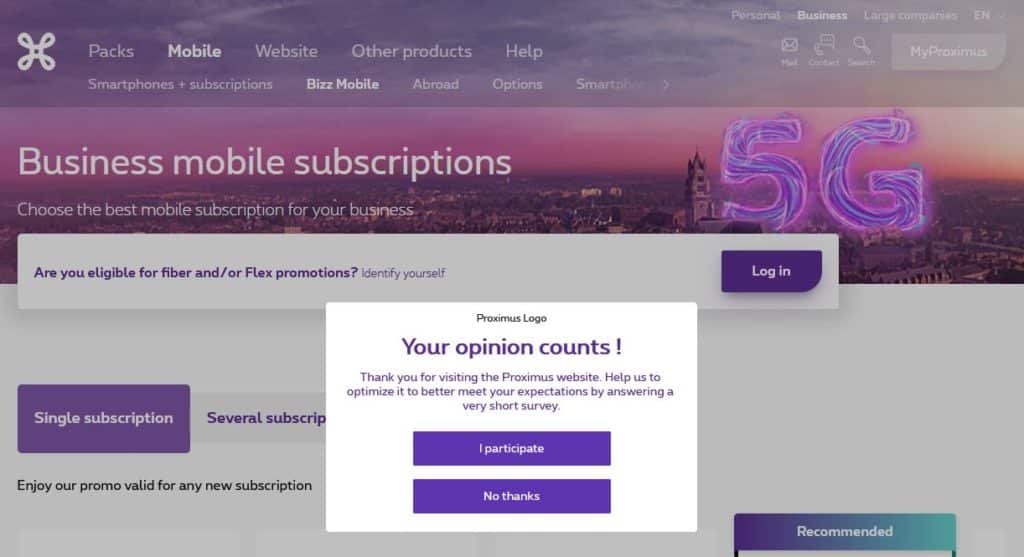Click the Search magnifier icon
Viewport: 1024px width, 557px height.
[861, 49]
